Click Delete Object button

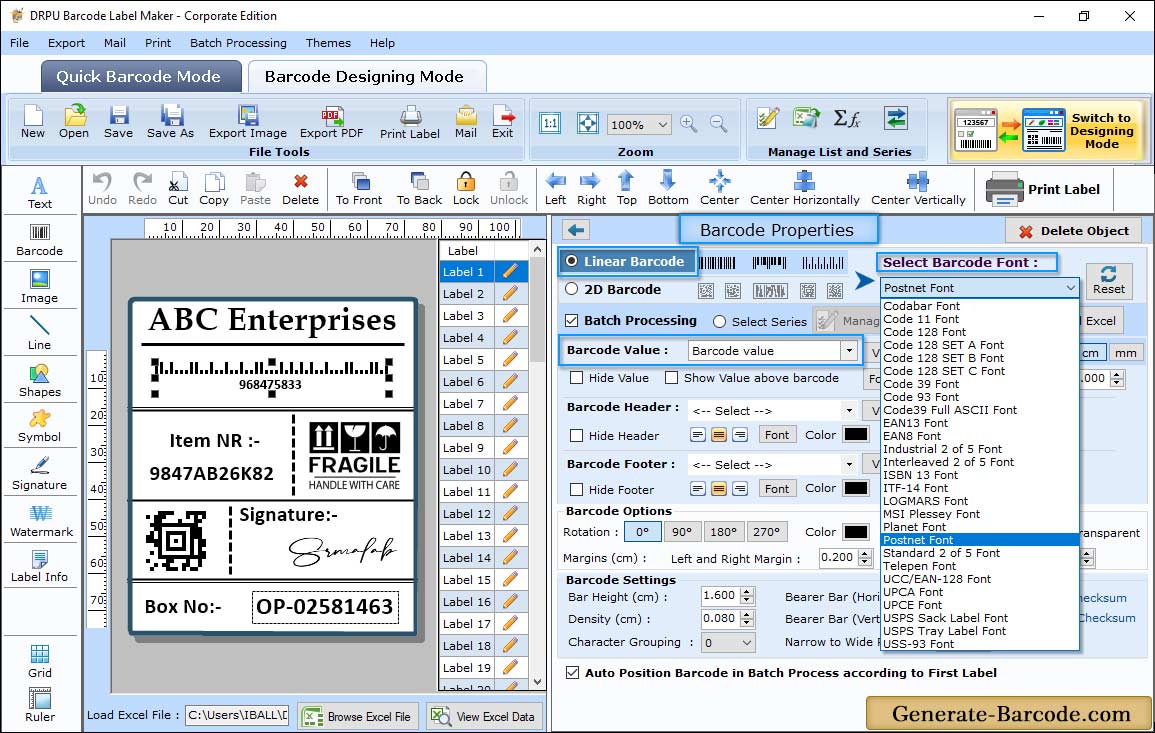pyautogui.click(x=1073, y=231)
